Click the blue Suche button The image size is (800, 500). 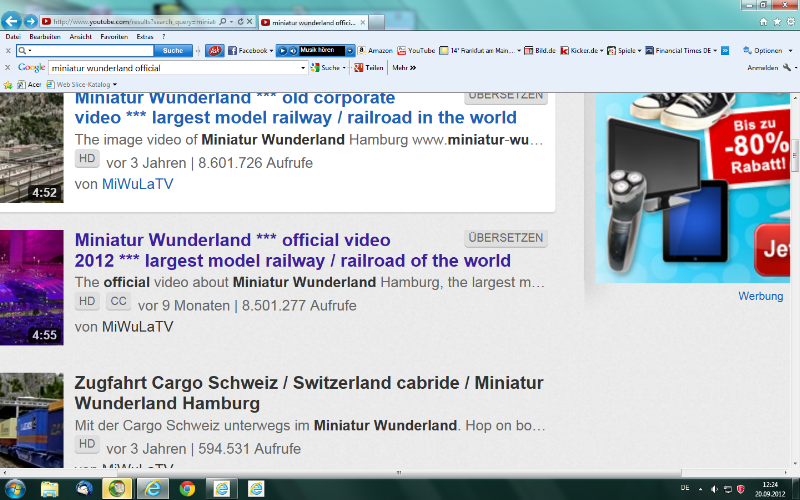[x=172, y=50]
